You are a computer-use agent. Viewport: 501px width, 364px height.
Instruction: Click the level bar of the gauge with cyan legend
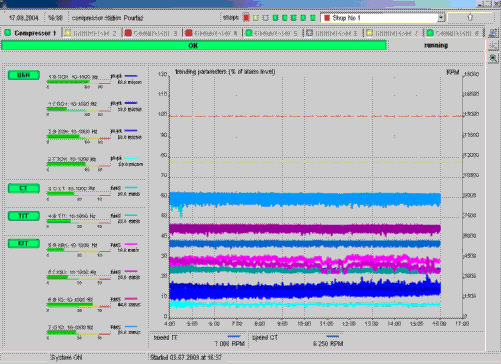tap(79, 164)
